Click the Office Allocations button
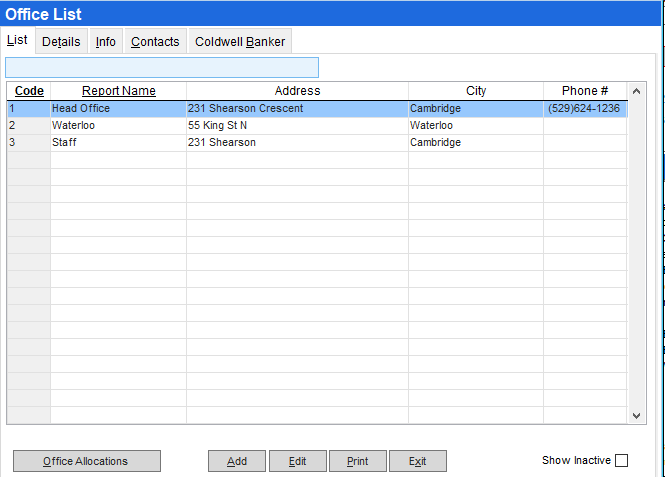 (86, 461)
